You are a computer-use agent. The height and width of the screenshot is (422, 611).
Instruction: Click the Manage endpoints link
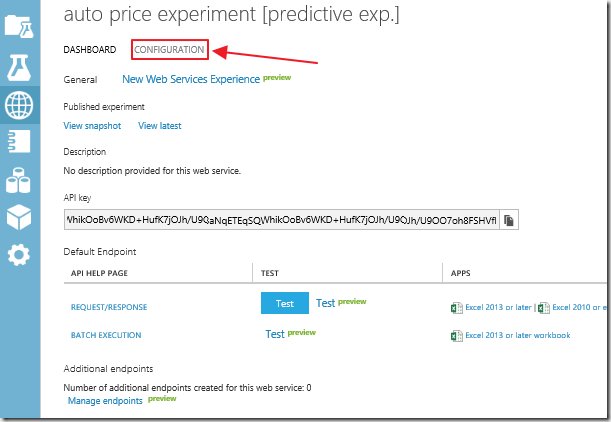pyautogui.click(x=105, y=401)
